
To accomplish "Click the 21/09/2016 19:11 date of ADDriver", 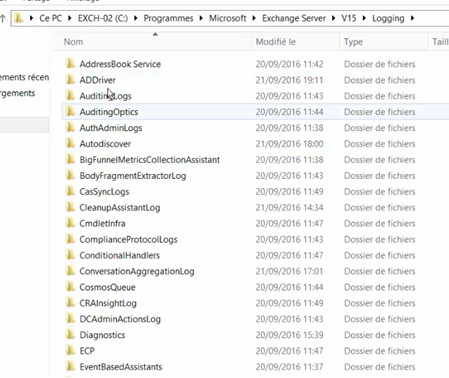I will pos(289,80).
